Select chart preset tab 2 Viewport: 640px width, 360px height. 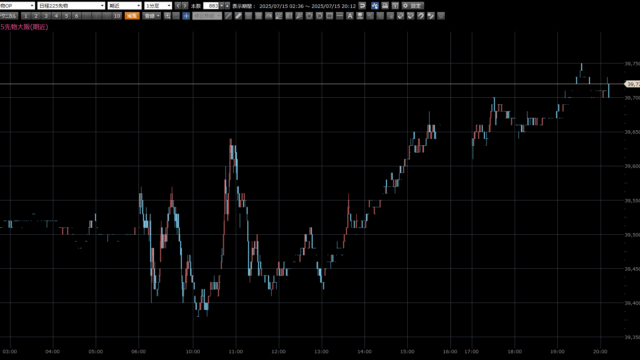(x=36, y=16)
